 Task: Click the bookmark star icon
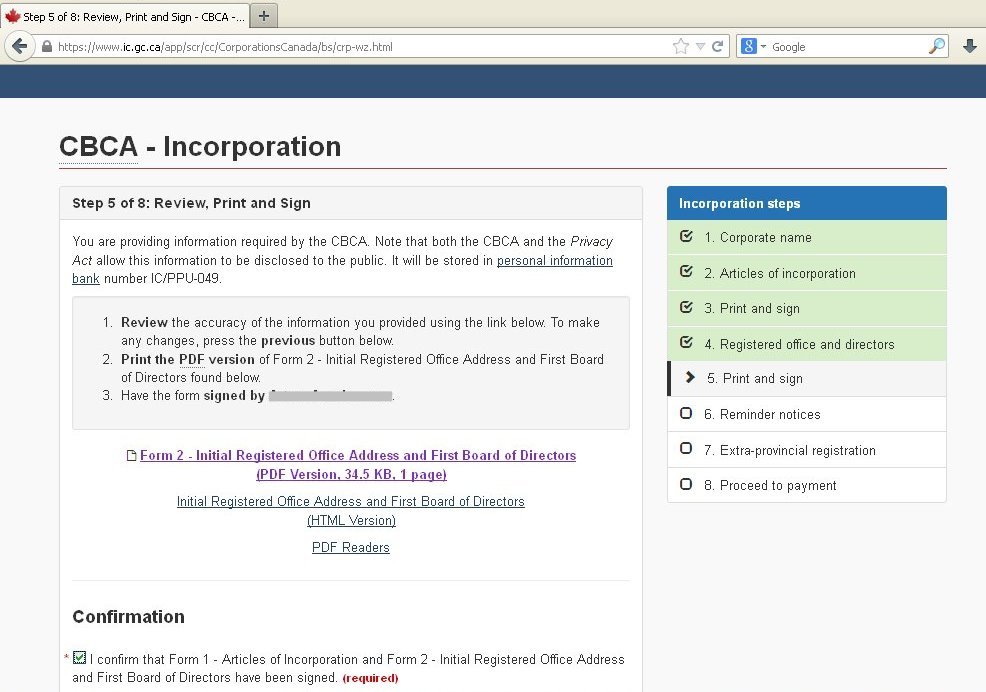(x=679, y=45)
